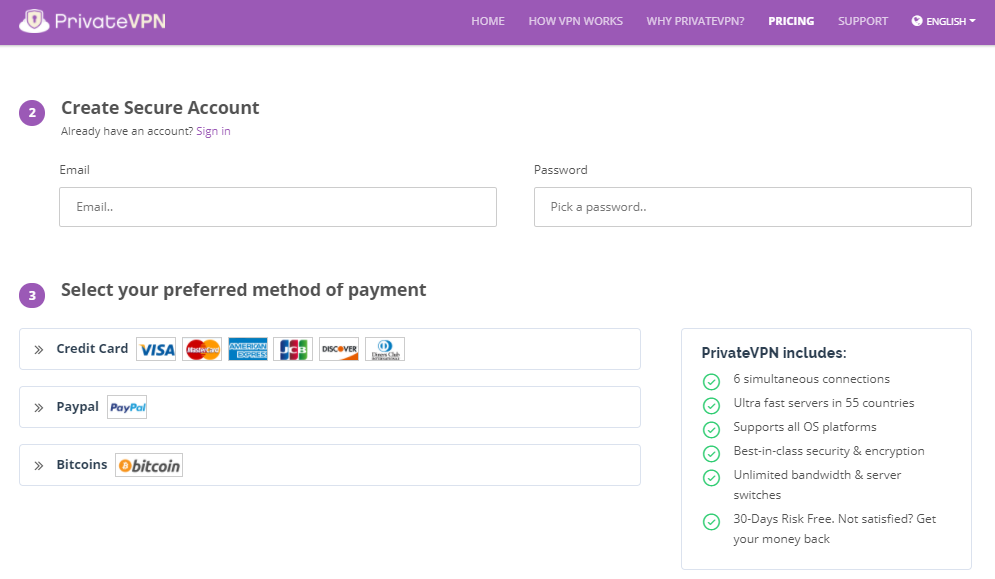Image resolution: width=995 pixels, height=579 pixels.
Task: Open WHY PRIVATEVPN? menu item
Action: (x=695, y=21)
